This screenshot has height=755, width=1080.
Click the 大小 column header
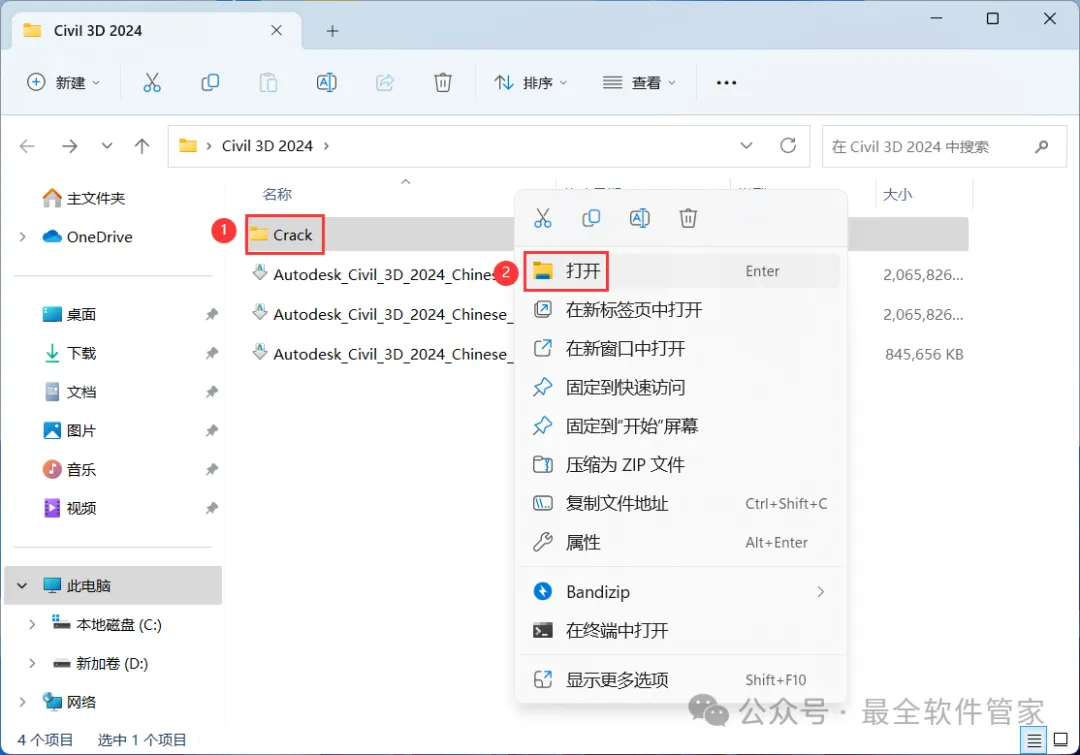[897, 194]
